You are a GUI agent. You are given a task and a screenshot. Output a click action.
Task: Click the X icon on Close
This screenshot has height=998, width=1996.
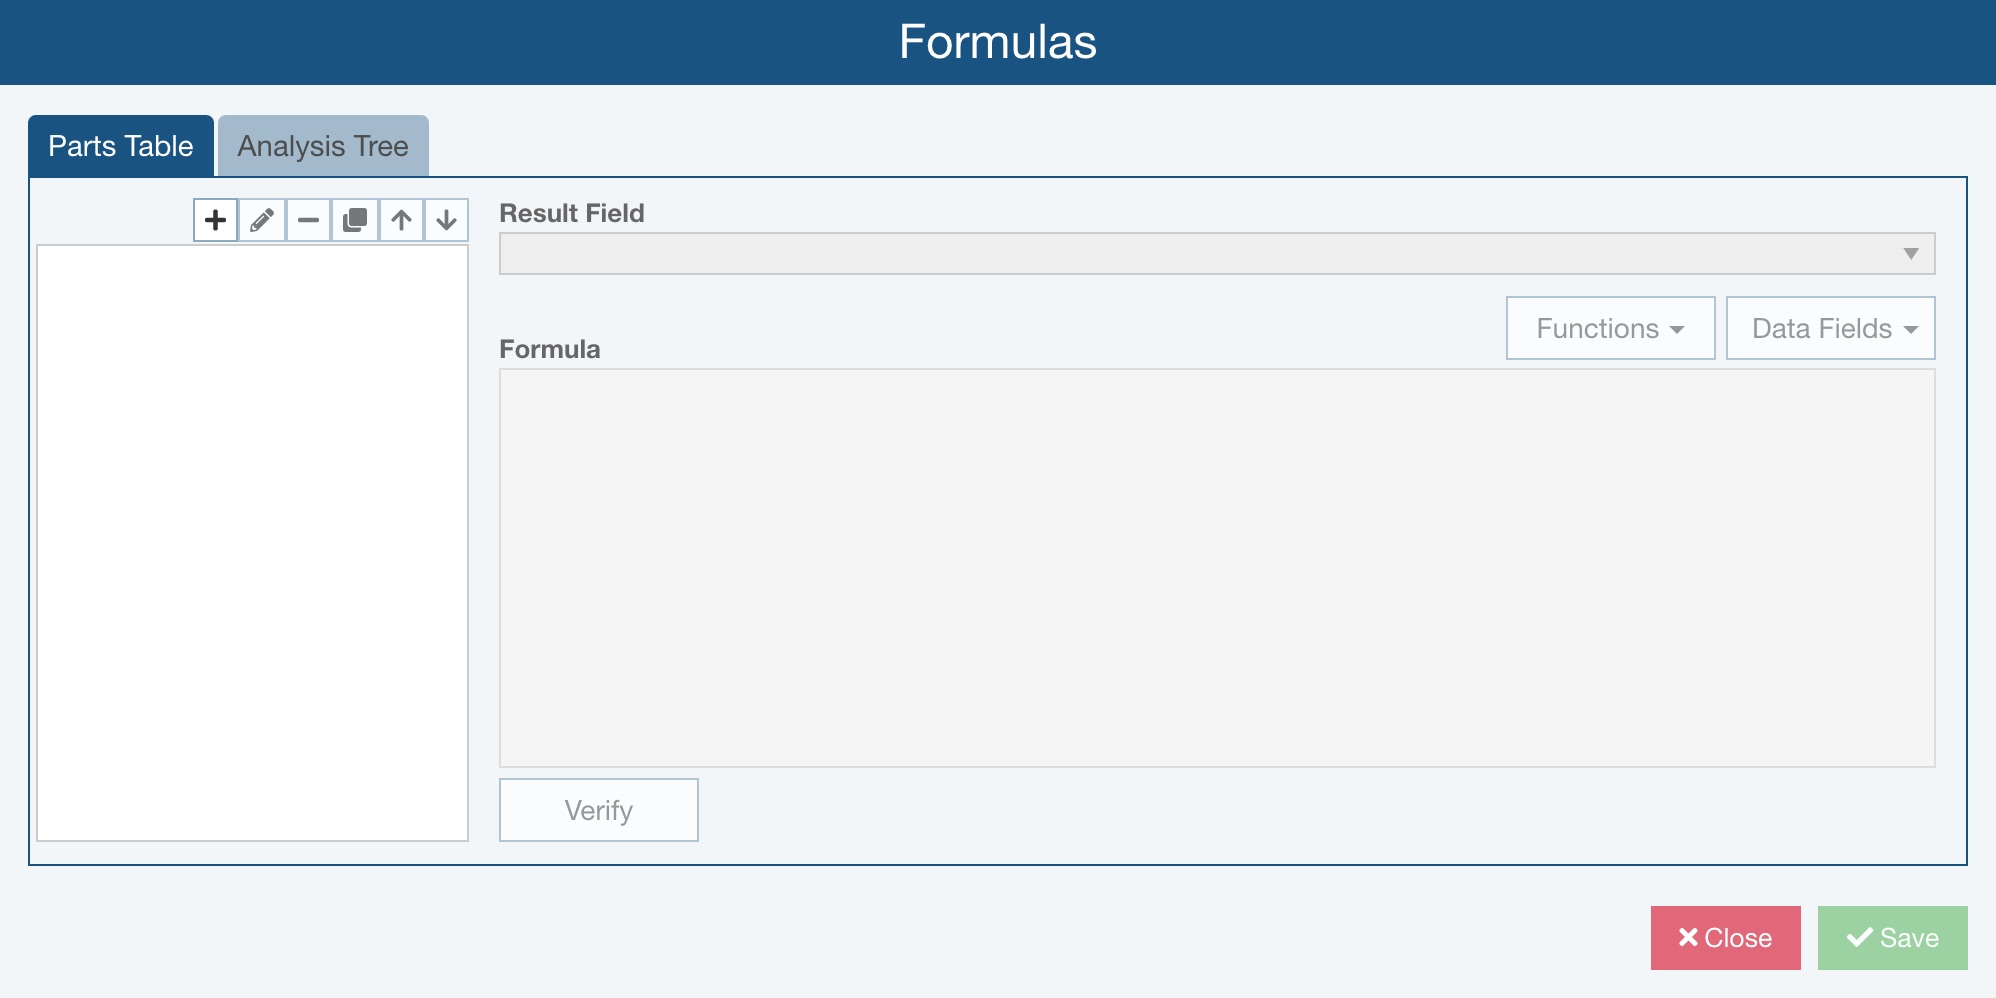coord(1688,937)
